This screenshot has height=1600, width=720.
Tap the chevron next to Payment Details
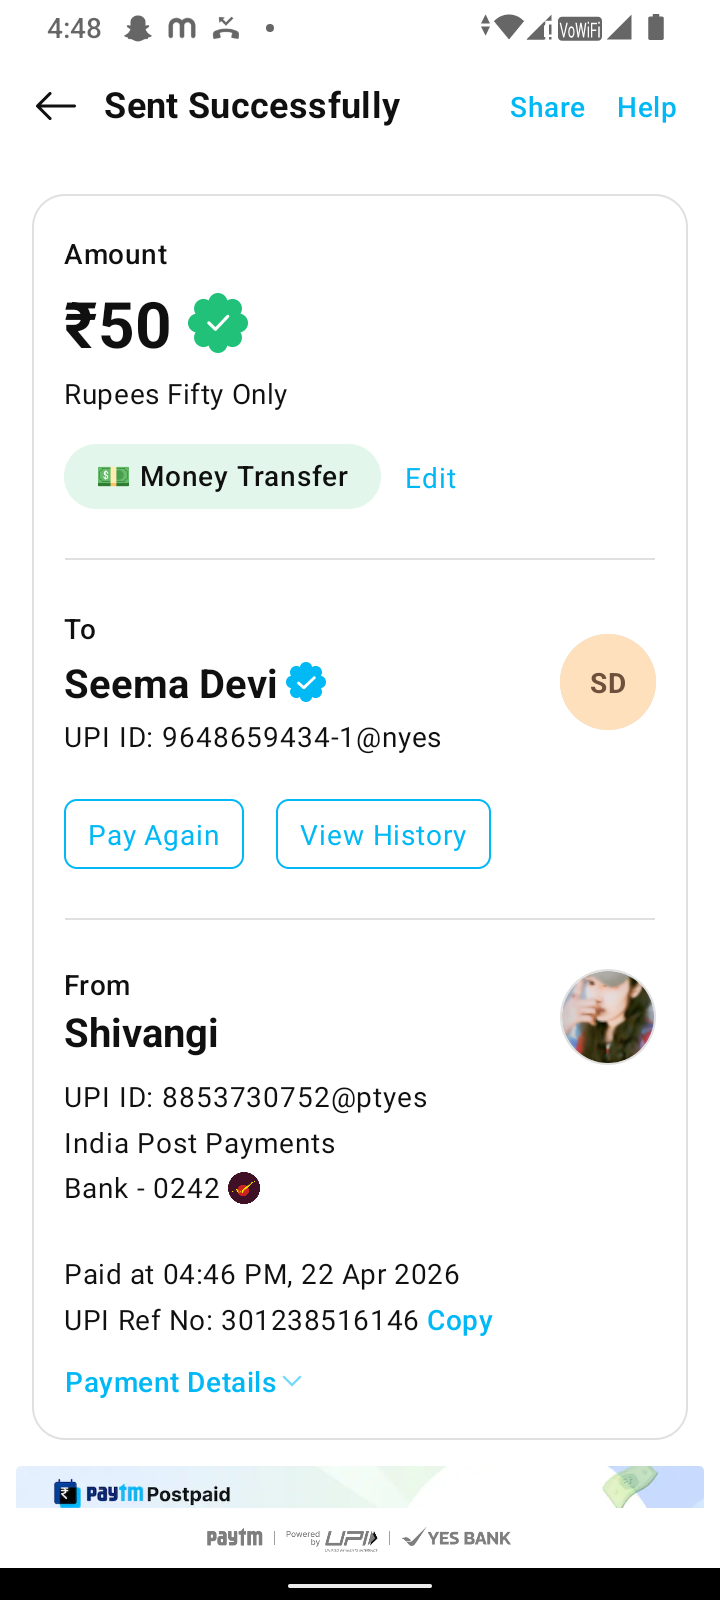pos(292,1382)
